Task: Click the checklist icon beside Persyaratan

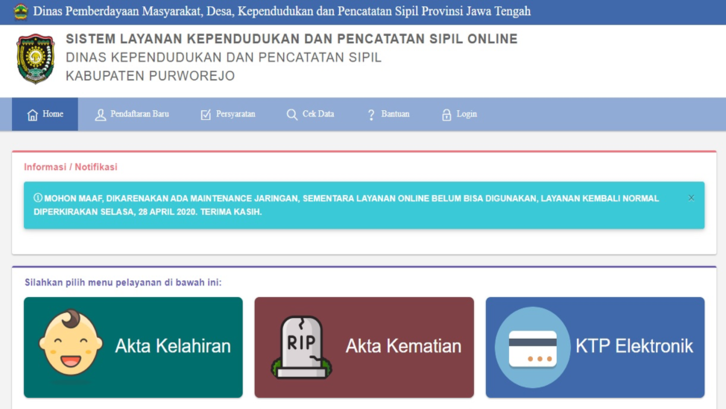Action: click(x=206, y=115)
